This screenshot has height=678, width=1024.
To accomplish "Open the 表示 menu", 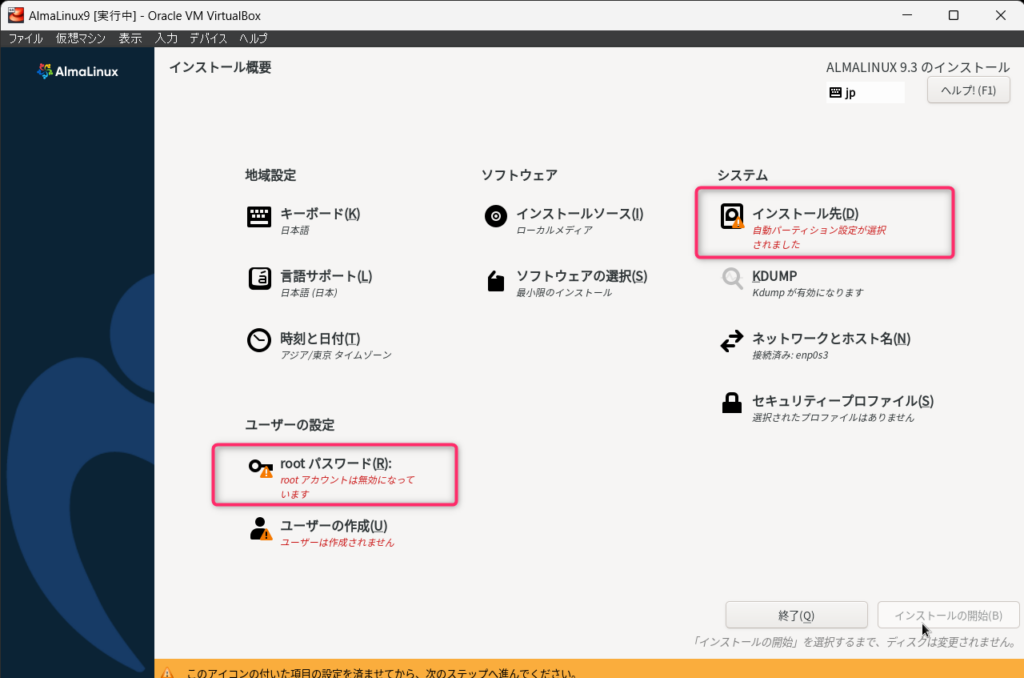I will point(130,38).
